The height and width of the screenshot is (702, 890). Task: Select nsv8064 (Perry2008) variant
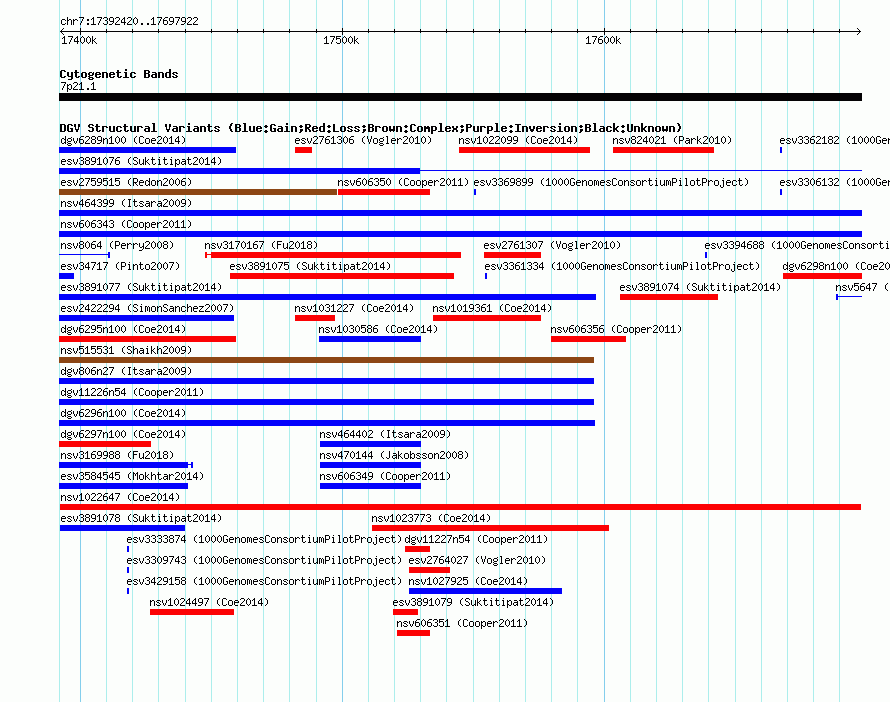(x=117, y=245)
